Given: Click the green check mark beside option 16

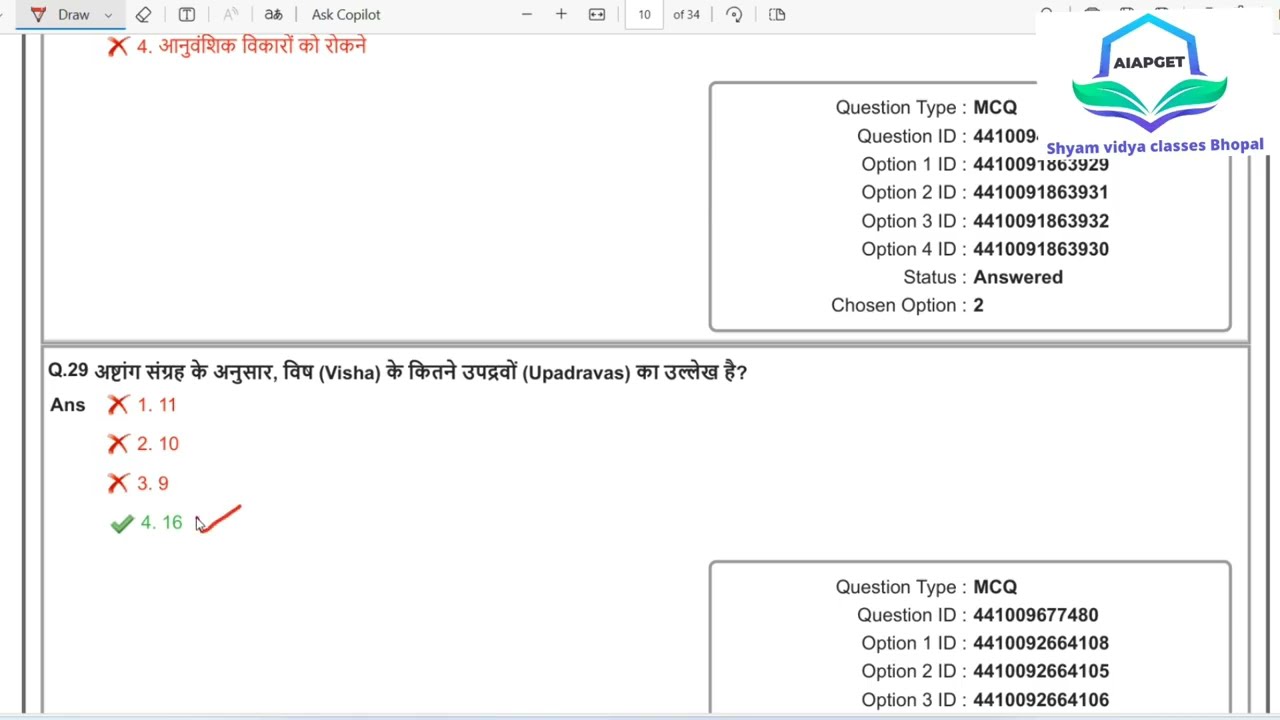Looking at the screenshot, I should pos(122,524).
